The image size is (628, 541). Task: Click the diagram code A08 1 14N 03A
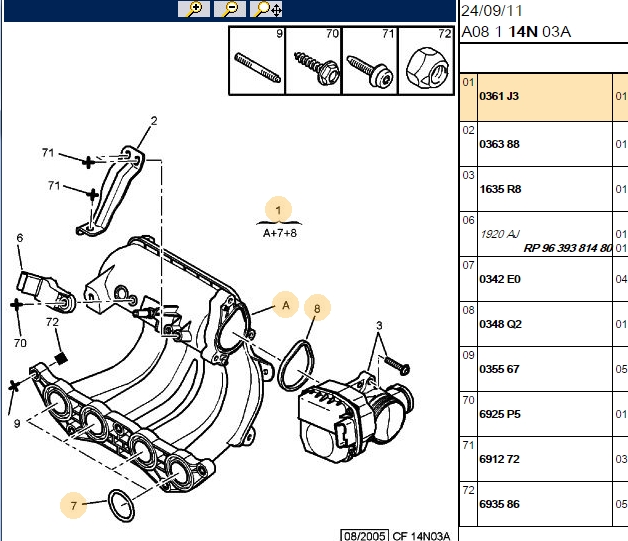516,32
